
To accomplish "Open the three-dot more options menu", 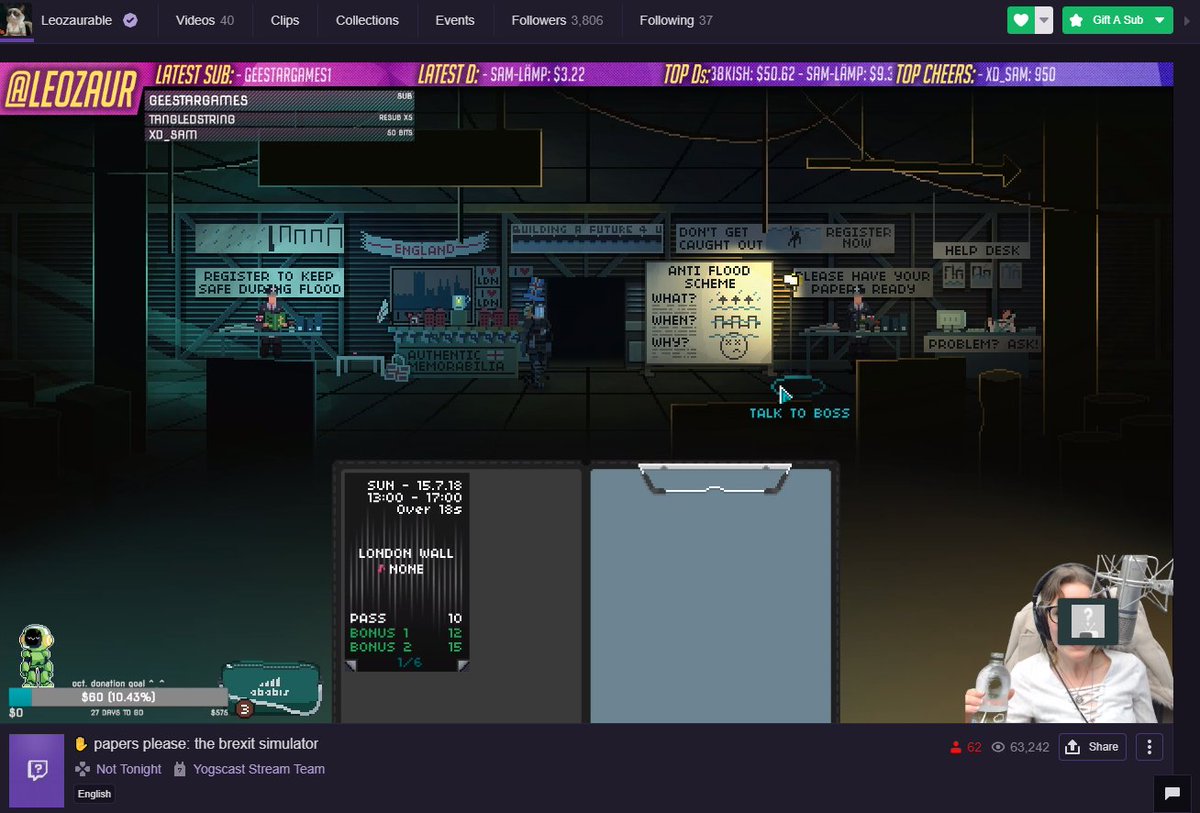I will [x=1150, y=747].
